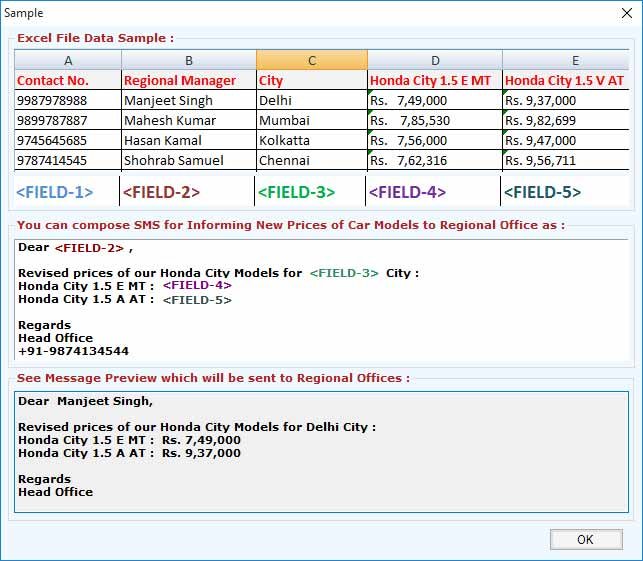Click the purple <FIELD-4> label under table
This screenshot has height=561, width=643.
(x=407, y=191)
